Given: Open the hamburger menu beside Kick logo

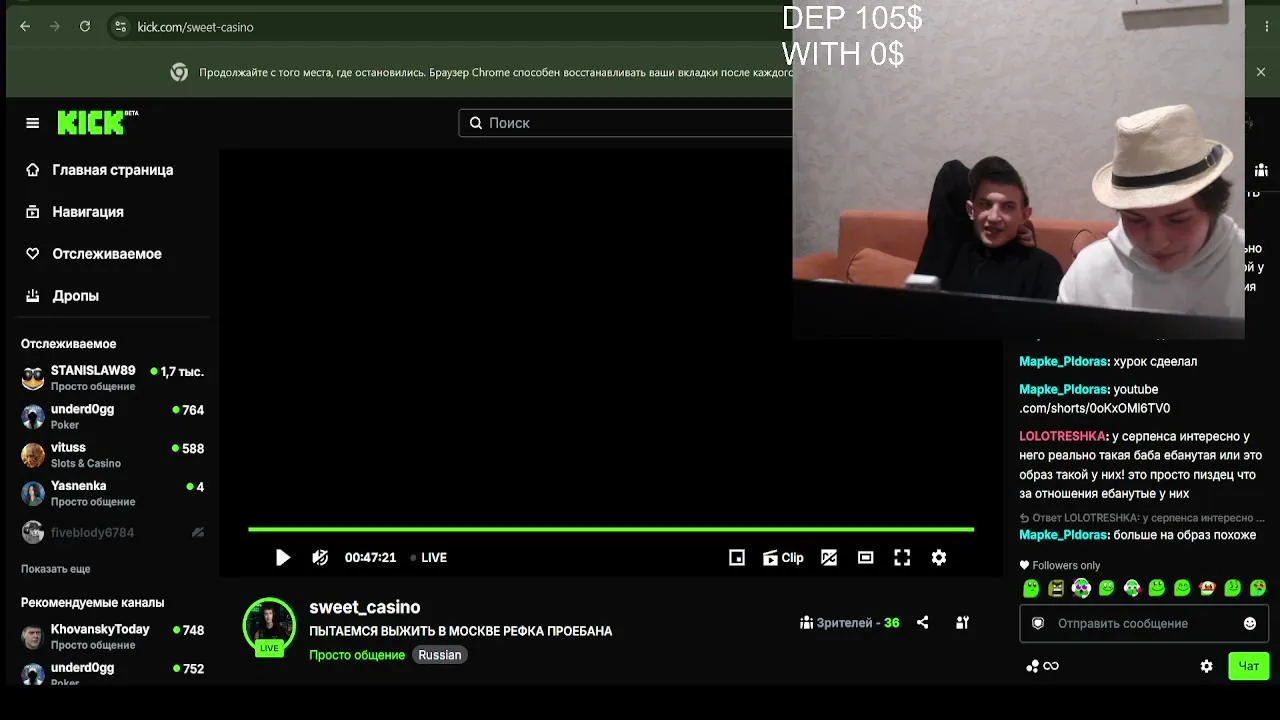Looking at the screenshot, I should pos(33,123).
